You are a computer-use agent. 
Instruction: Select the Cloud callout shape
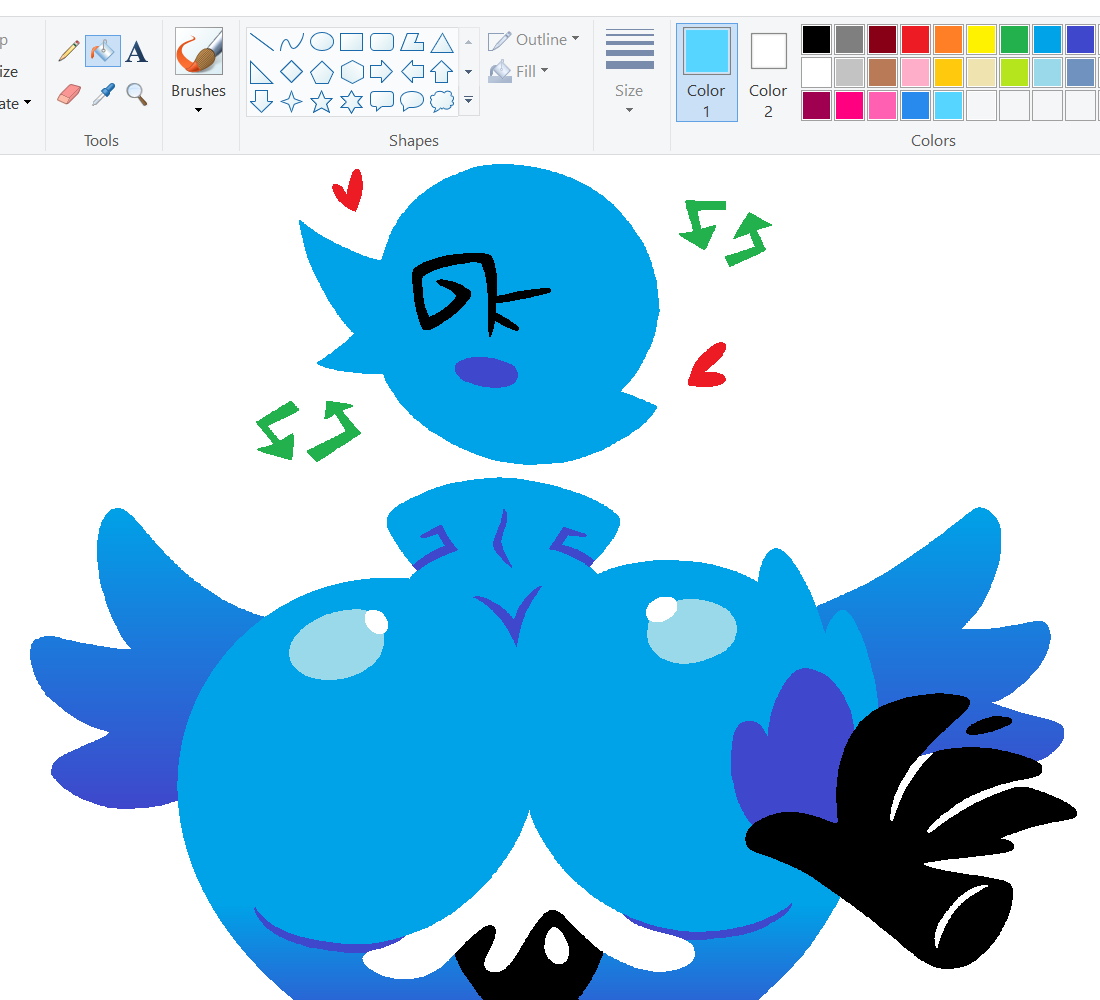coord(442,101)
